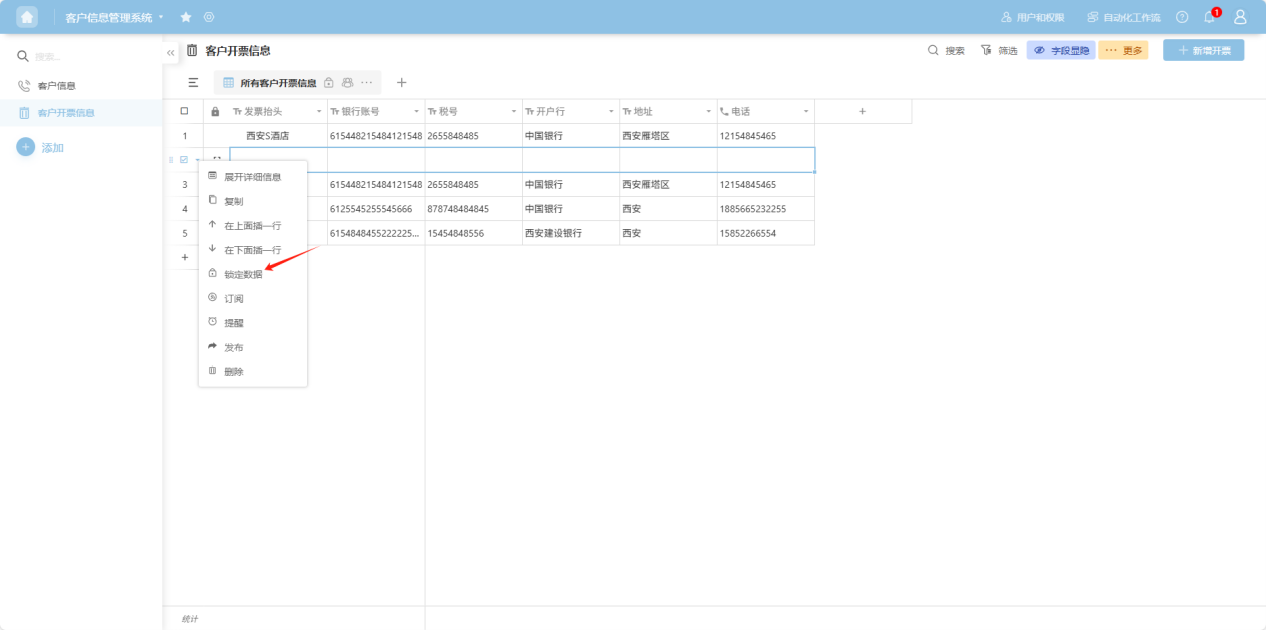Uncheck the checked row 2 checkbox
The image size is (1266, 630).
click(184, 160)
